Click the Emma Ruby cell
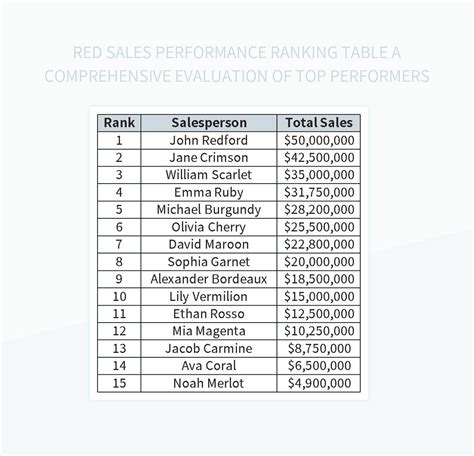474x456 pixels. point(209,193)
